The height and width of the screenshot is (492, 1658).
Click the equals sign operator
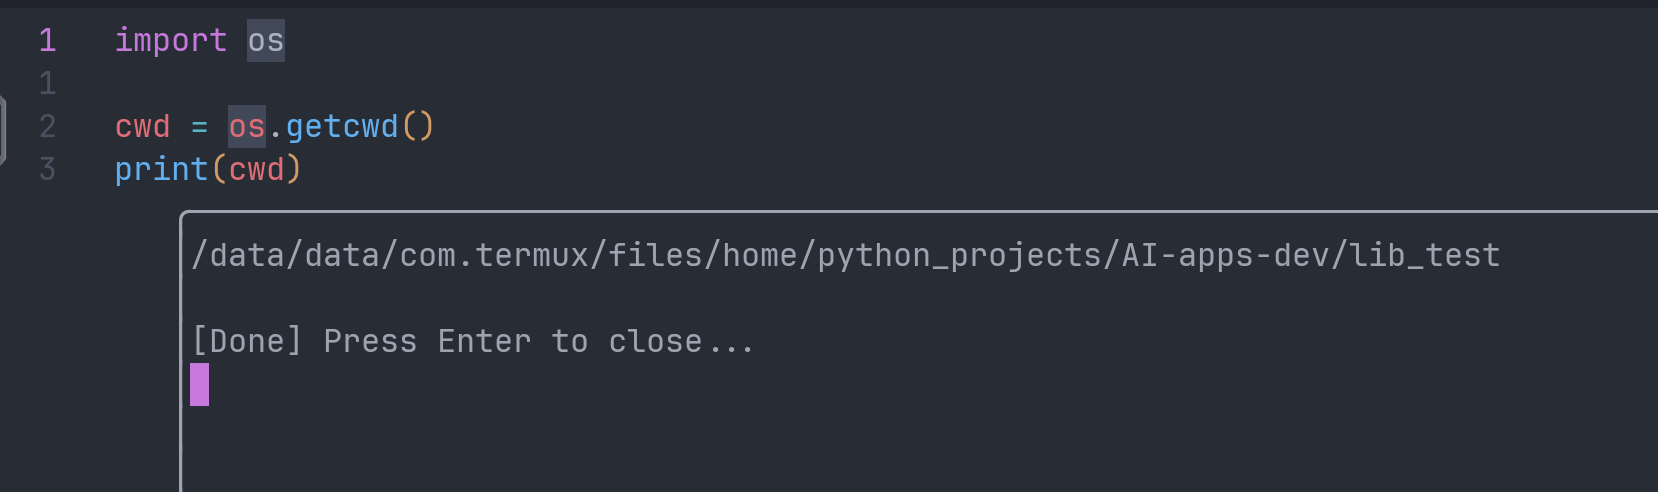(199, 127)
